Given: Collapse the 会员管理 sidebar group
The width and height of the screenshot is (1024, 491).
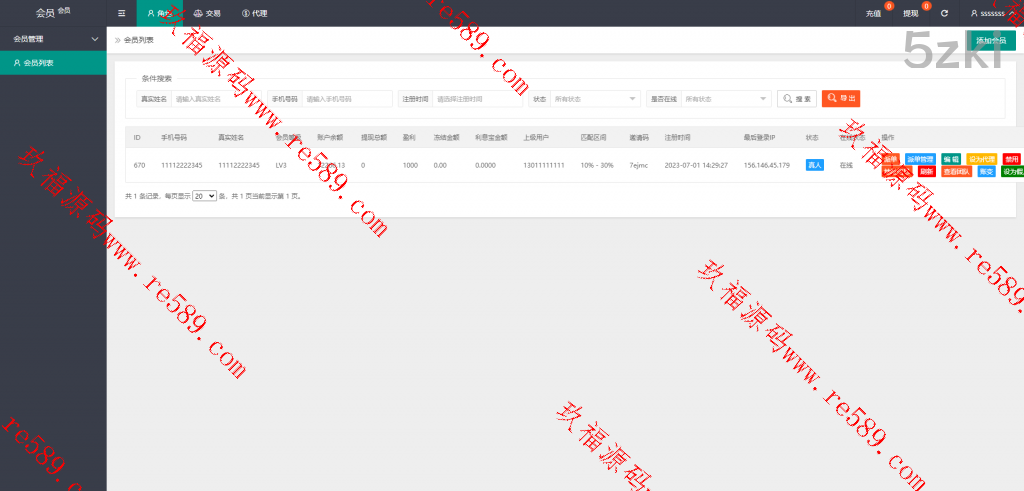Looking at the screenshot, I should 54,39.
